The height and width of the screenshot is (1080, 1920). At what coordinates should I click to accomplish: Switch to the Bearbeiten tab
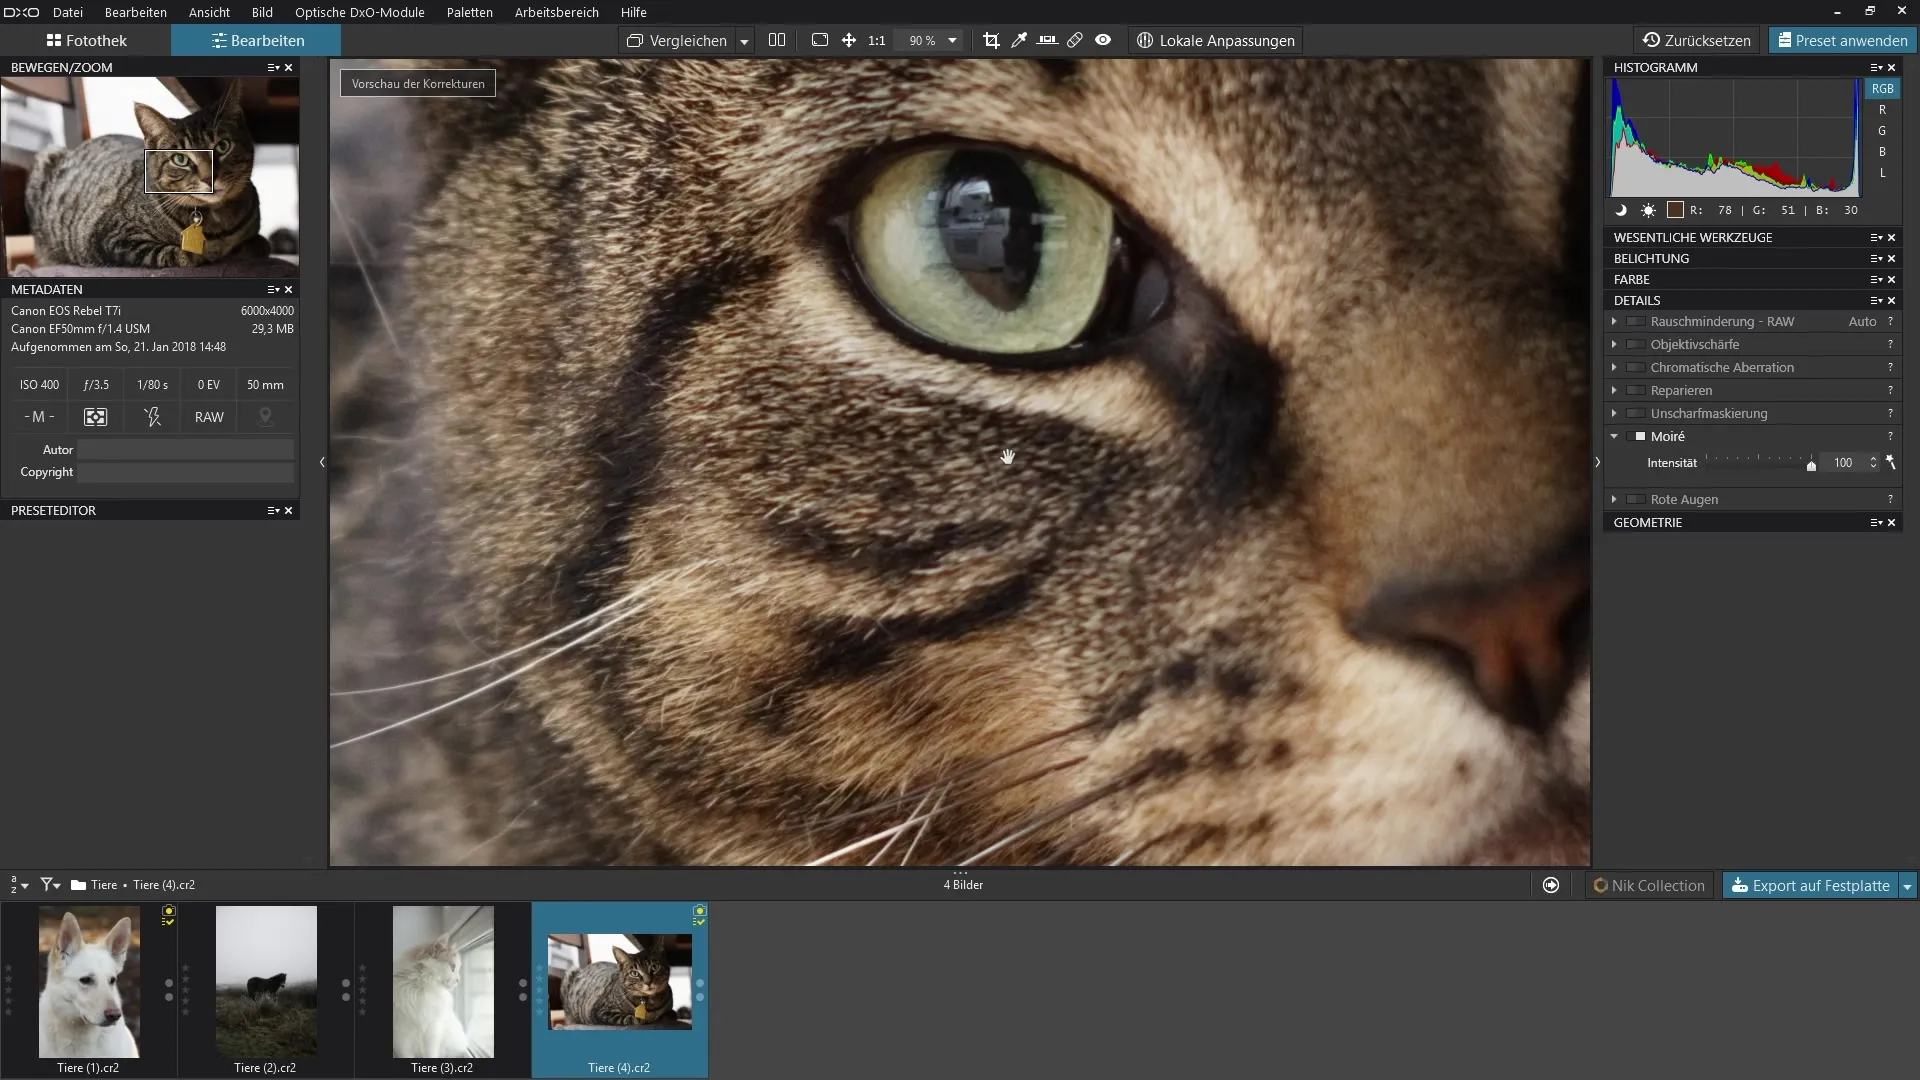[256, 40]
